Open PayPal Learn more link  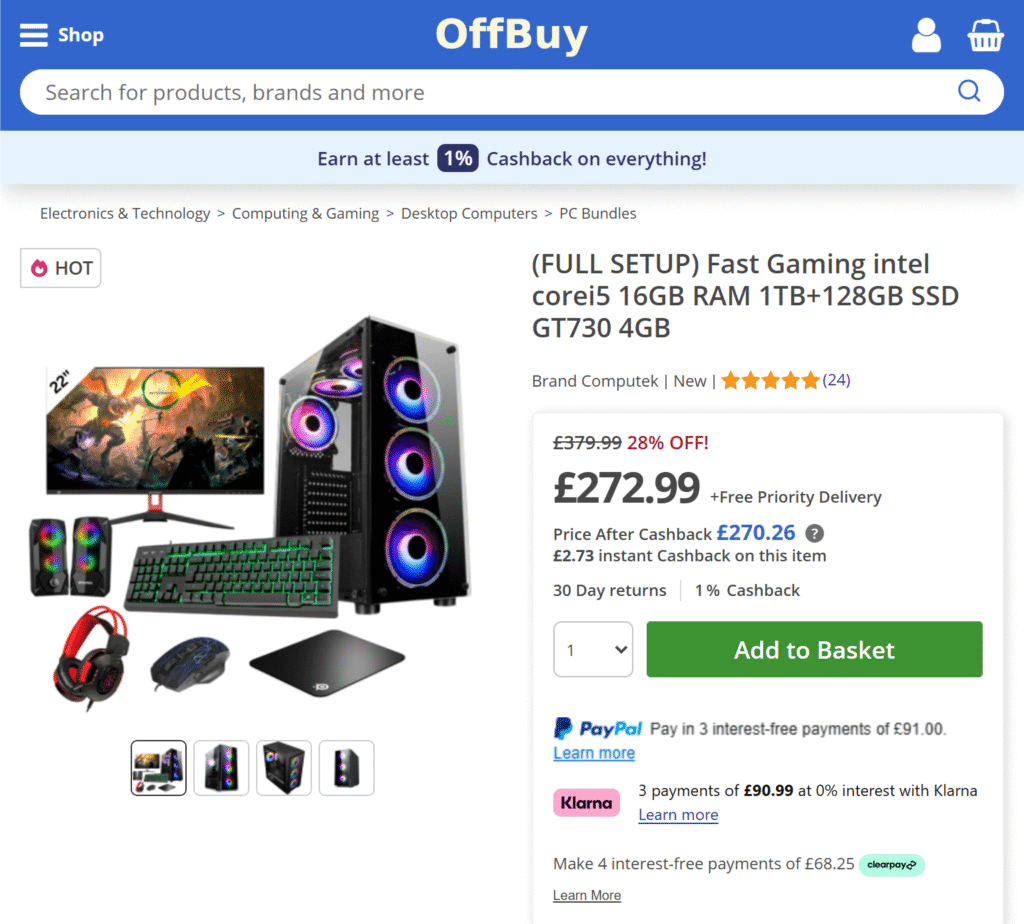pyautogui.click(x=594, y=753)
